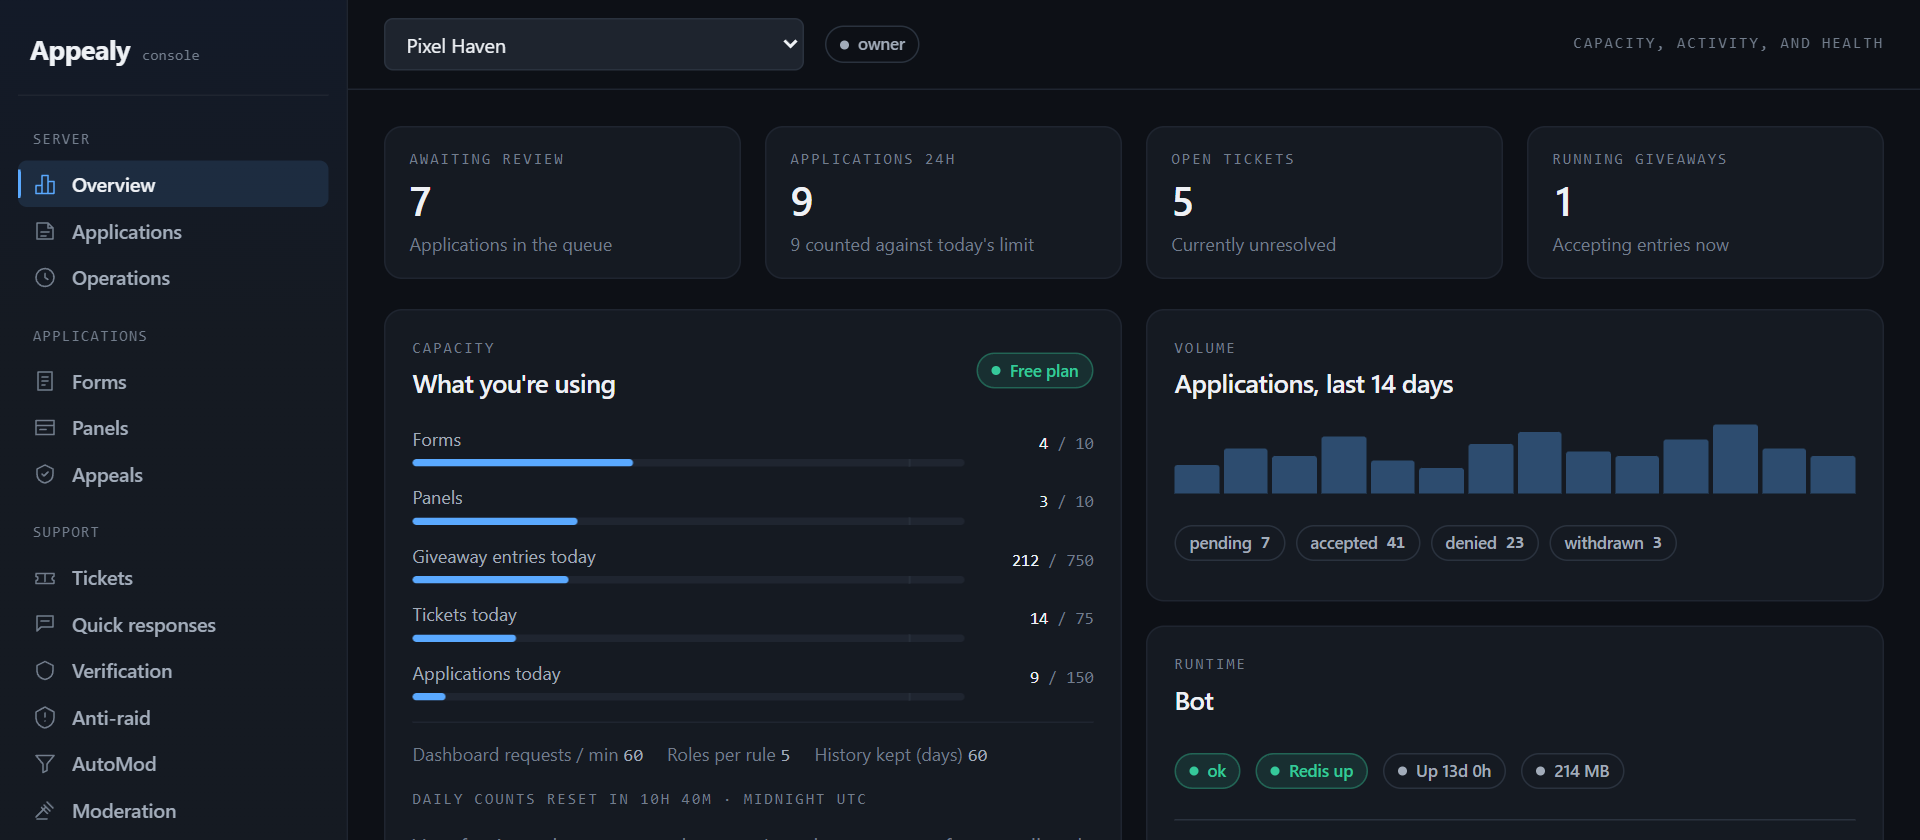Select the accepted 41 status chip
1920x840 pixels.
point(1357,543)
